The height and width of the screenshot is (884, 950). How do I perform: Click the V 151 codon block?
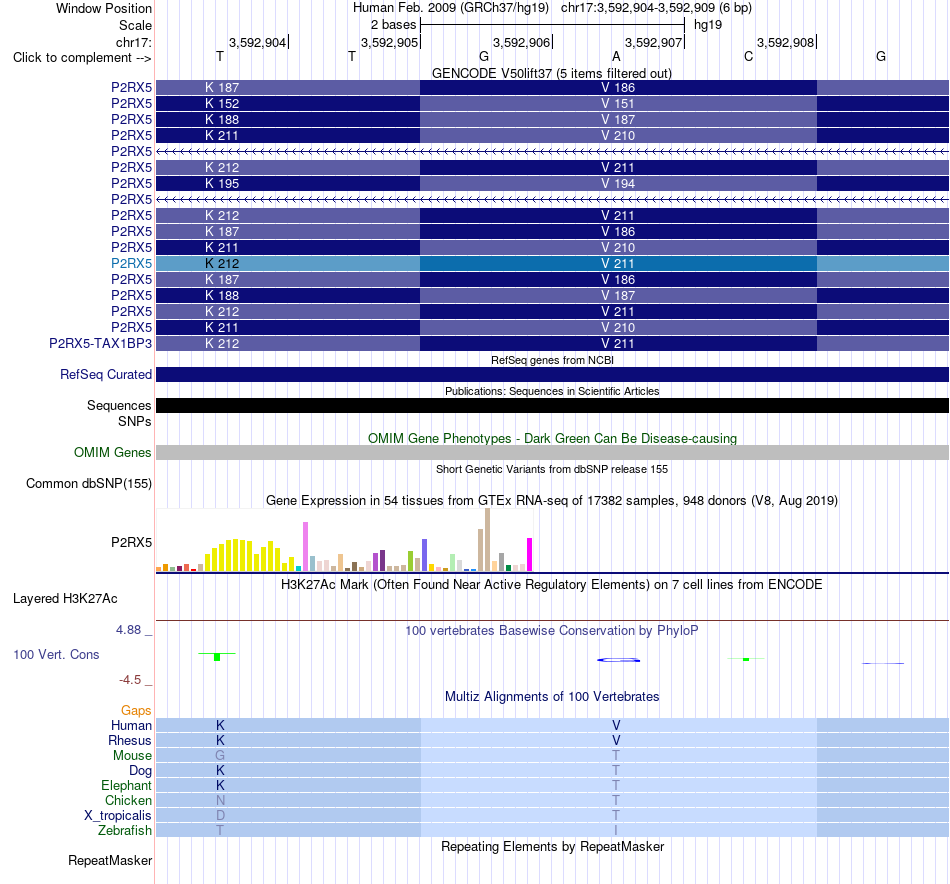(x=618, y=104)
